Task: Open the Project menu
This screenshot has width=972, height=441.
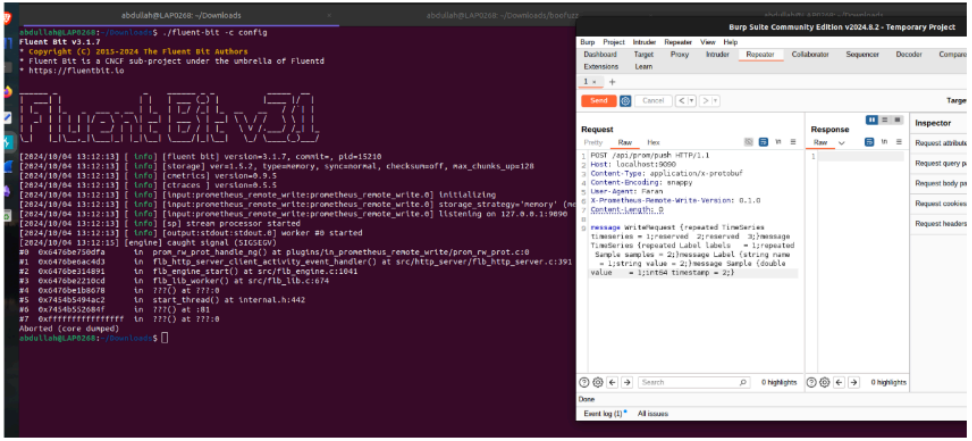Action: point(614,42)
